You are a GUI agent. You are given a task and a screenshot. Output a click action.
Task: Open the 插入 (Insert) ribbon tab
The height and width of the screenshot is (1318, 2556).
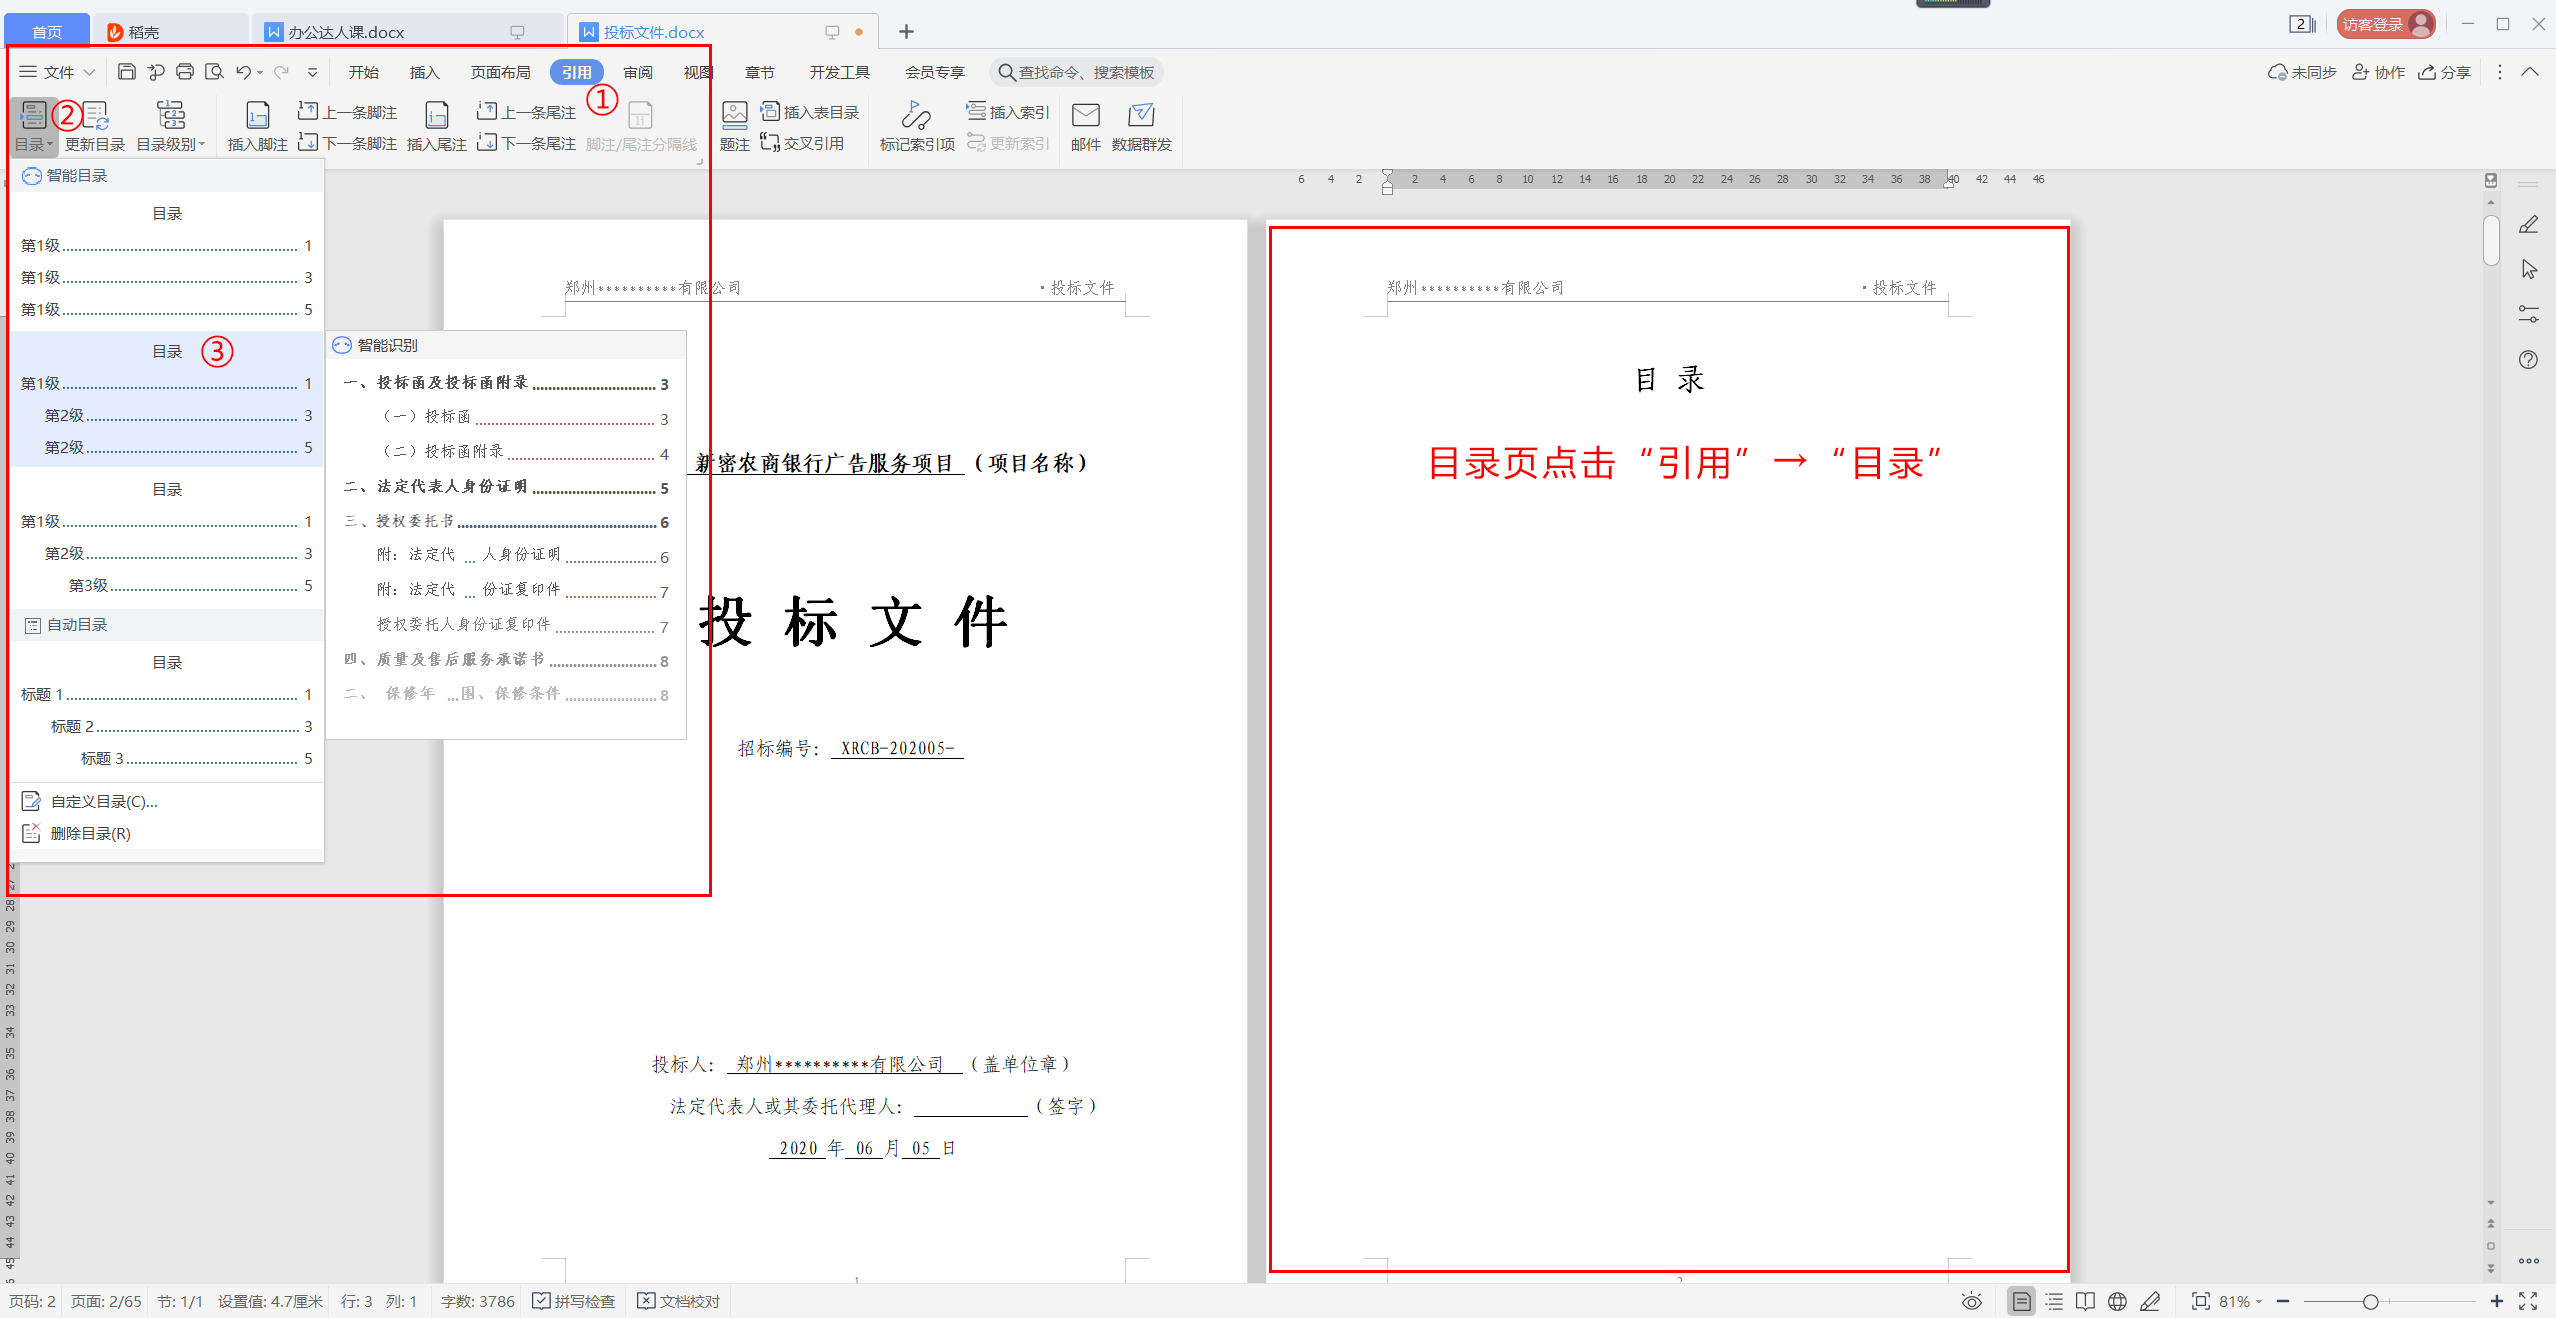pos(424,72)
